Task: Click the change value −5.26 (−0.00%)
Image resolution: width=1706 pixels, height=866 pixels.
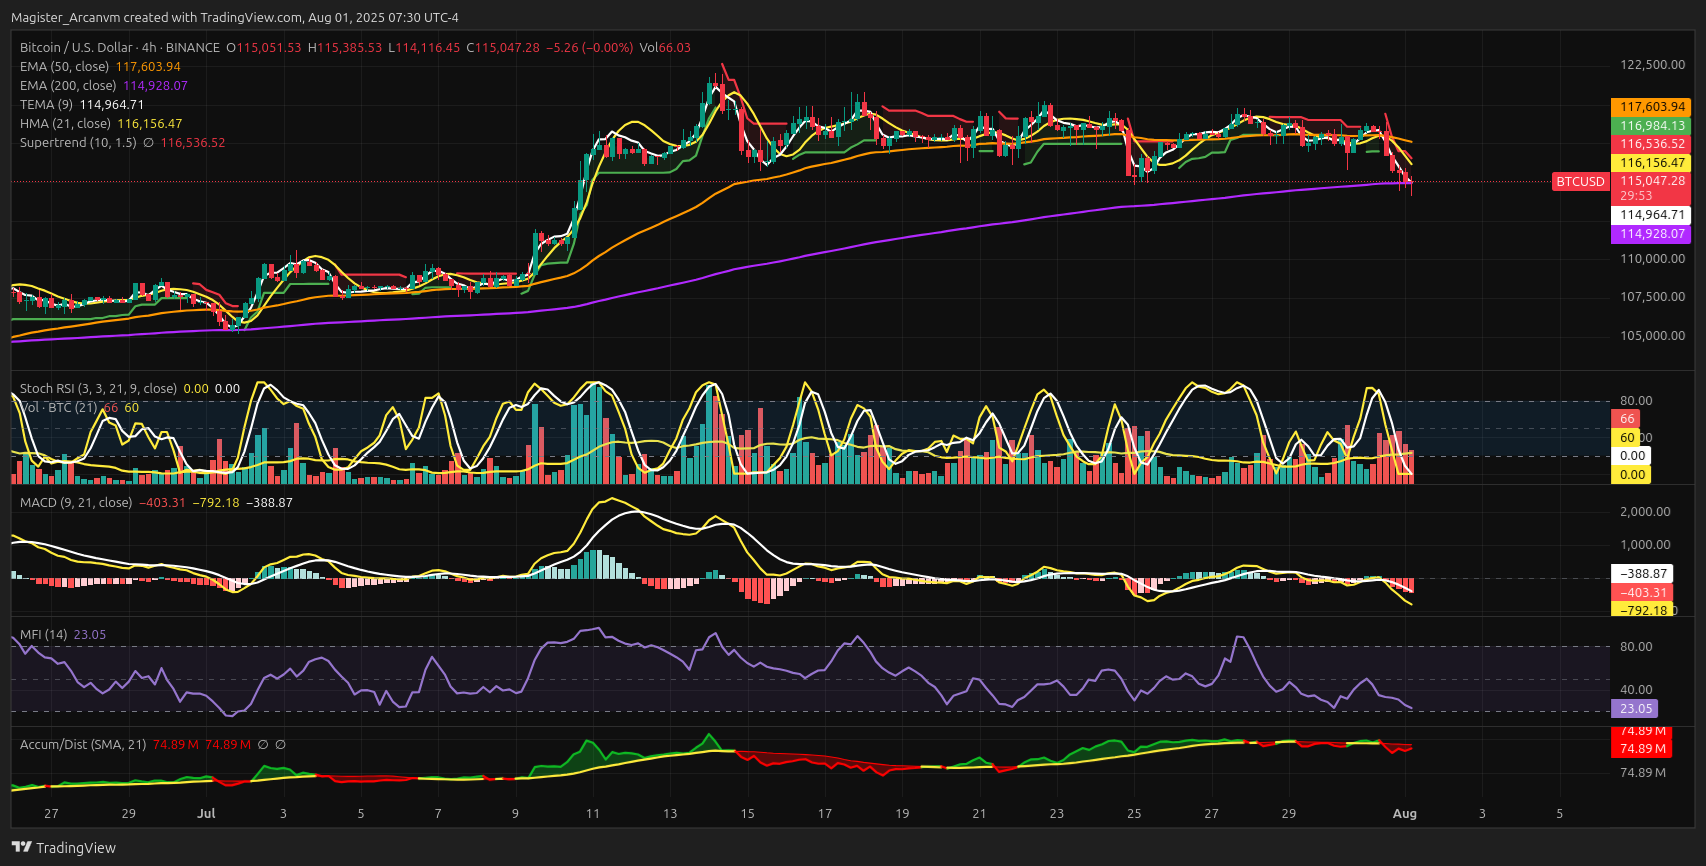Action: point(590,47)
